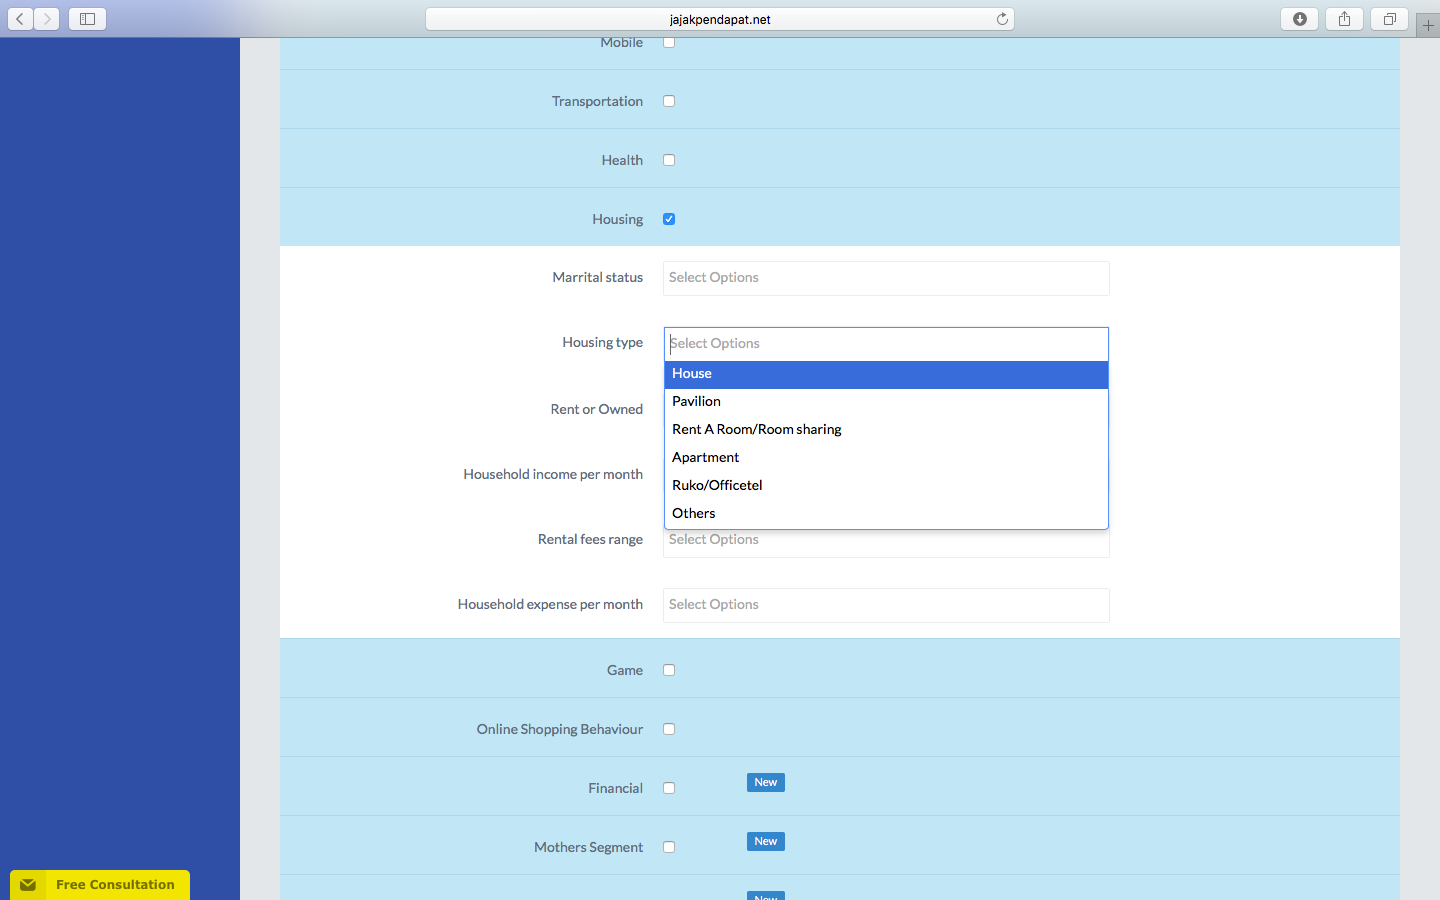
Task: Click the Housing label
Action: [617, 219]
